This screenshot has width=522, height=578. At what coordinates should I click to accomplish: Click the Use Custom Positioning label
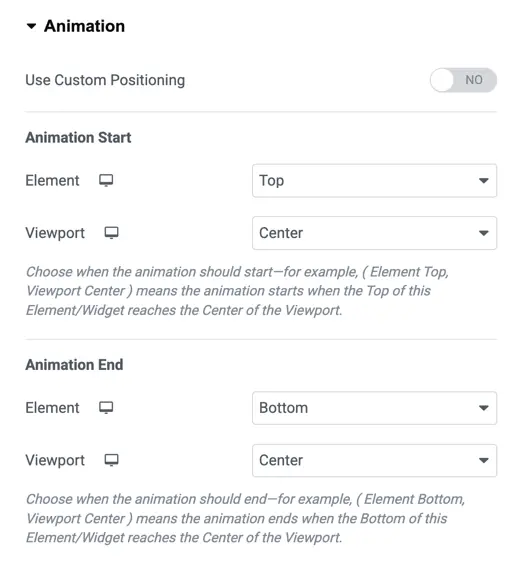105,80
